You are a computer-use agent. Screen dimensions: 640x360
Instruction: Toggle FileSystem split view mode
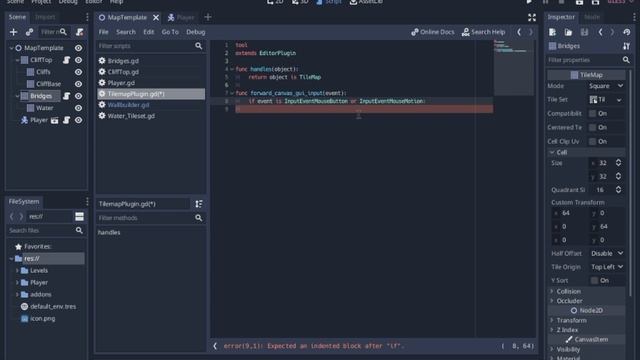[x=80, y=216]
